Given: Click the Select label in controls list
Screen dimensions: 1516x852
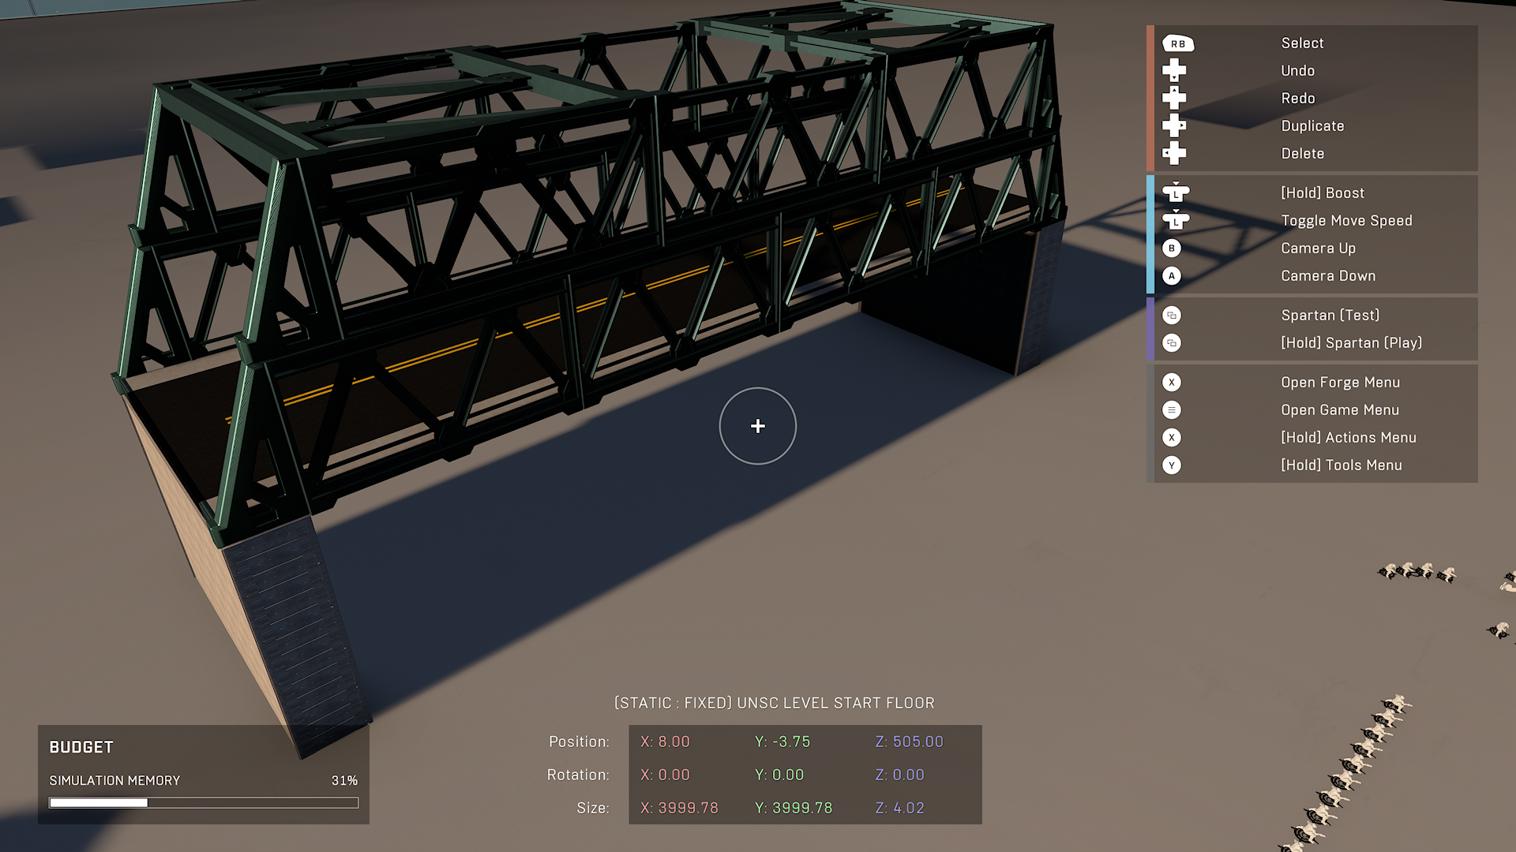Looking at the screenshot, I should (1302, 43).
